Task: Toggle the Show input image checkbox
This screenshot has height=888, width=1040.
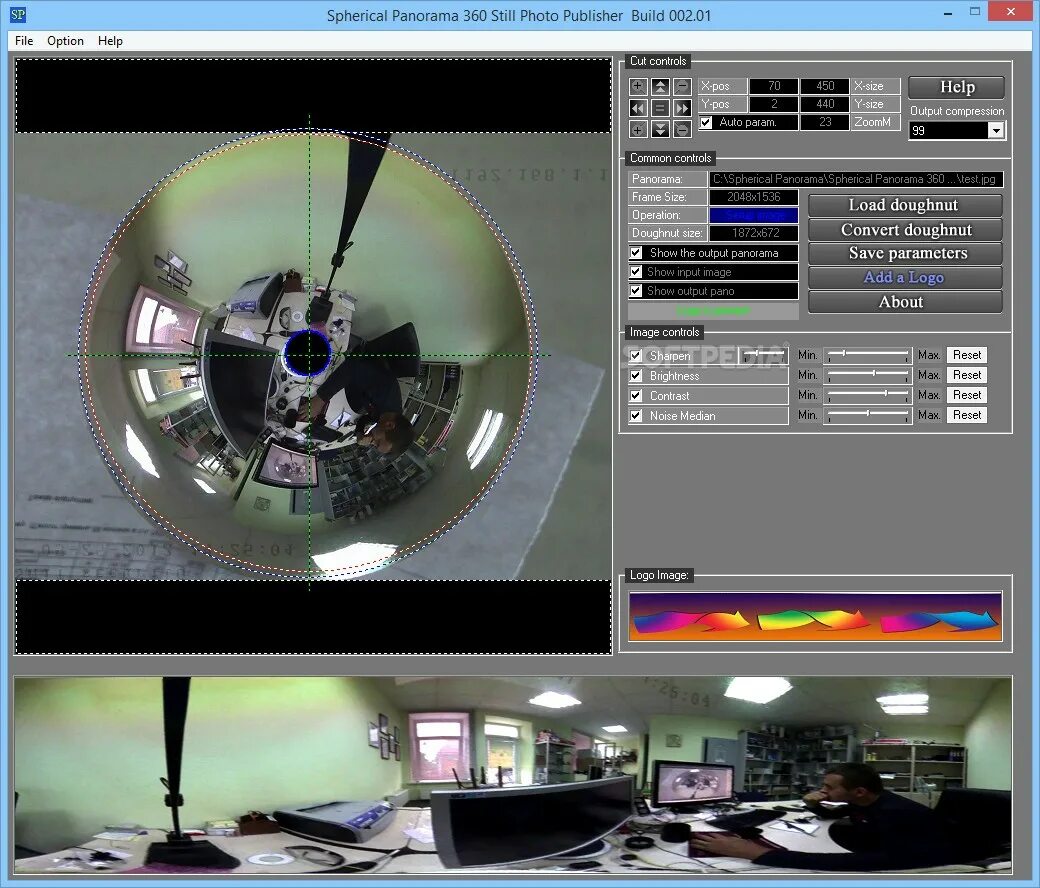Action: [x=636, y=272]
